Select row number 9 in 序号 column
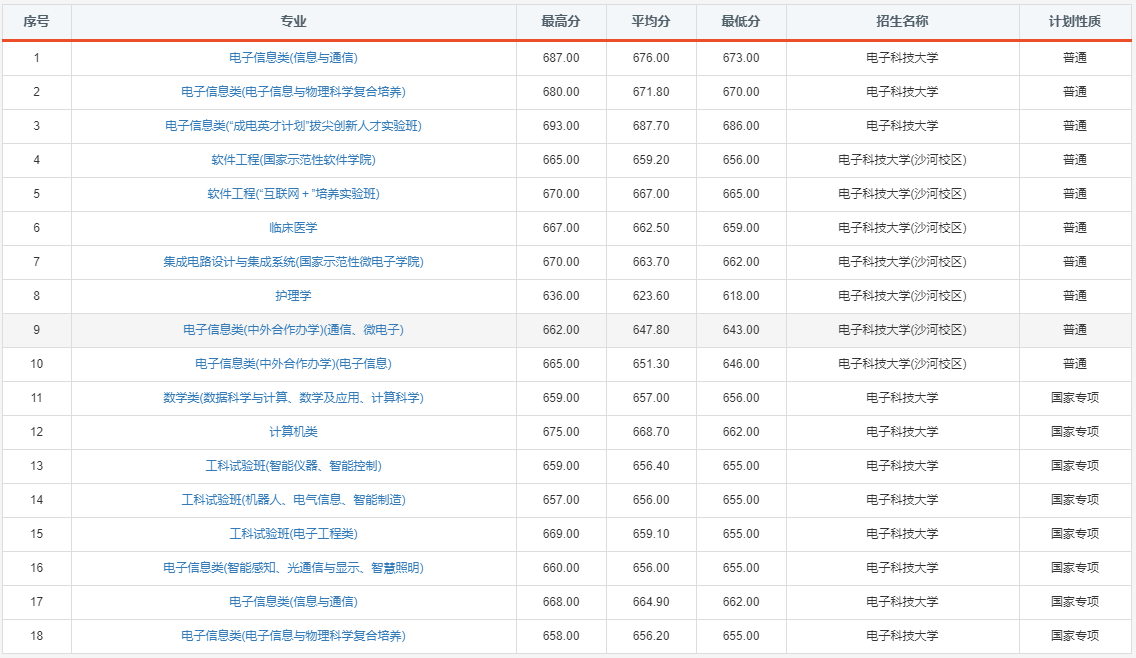Screen dimensions: 1136x658 point(36,330)
